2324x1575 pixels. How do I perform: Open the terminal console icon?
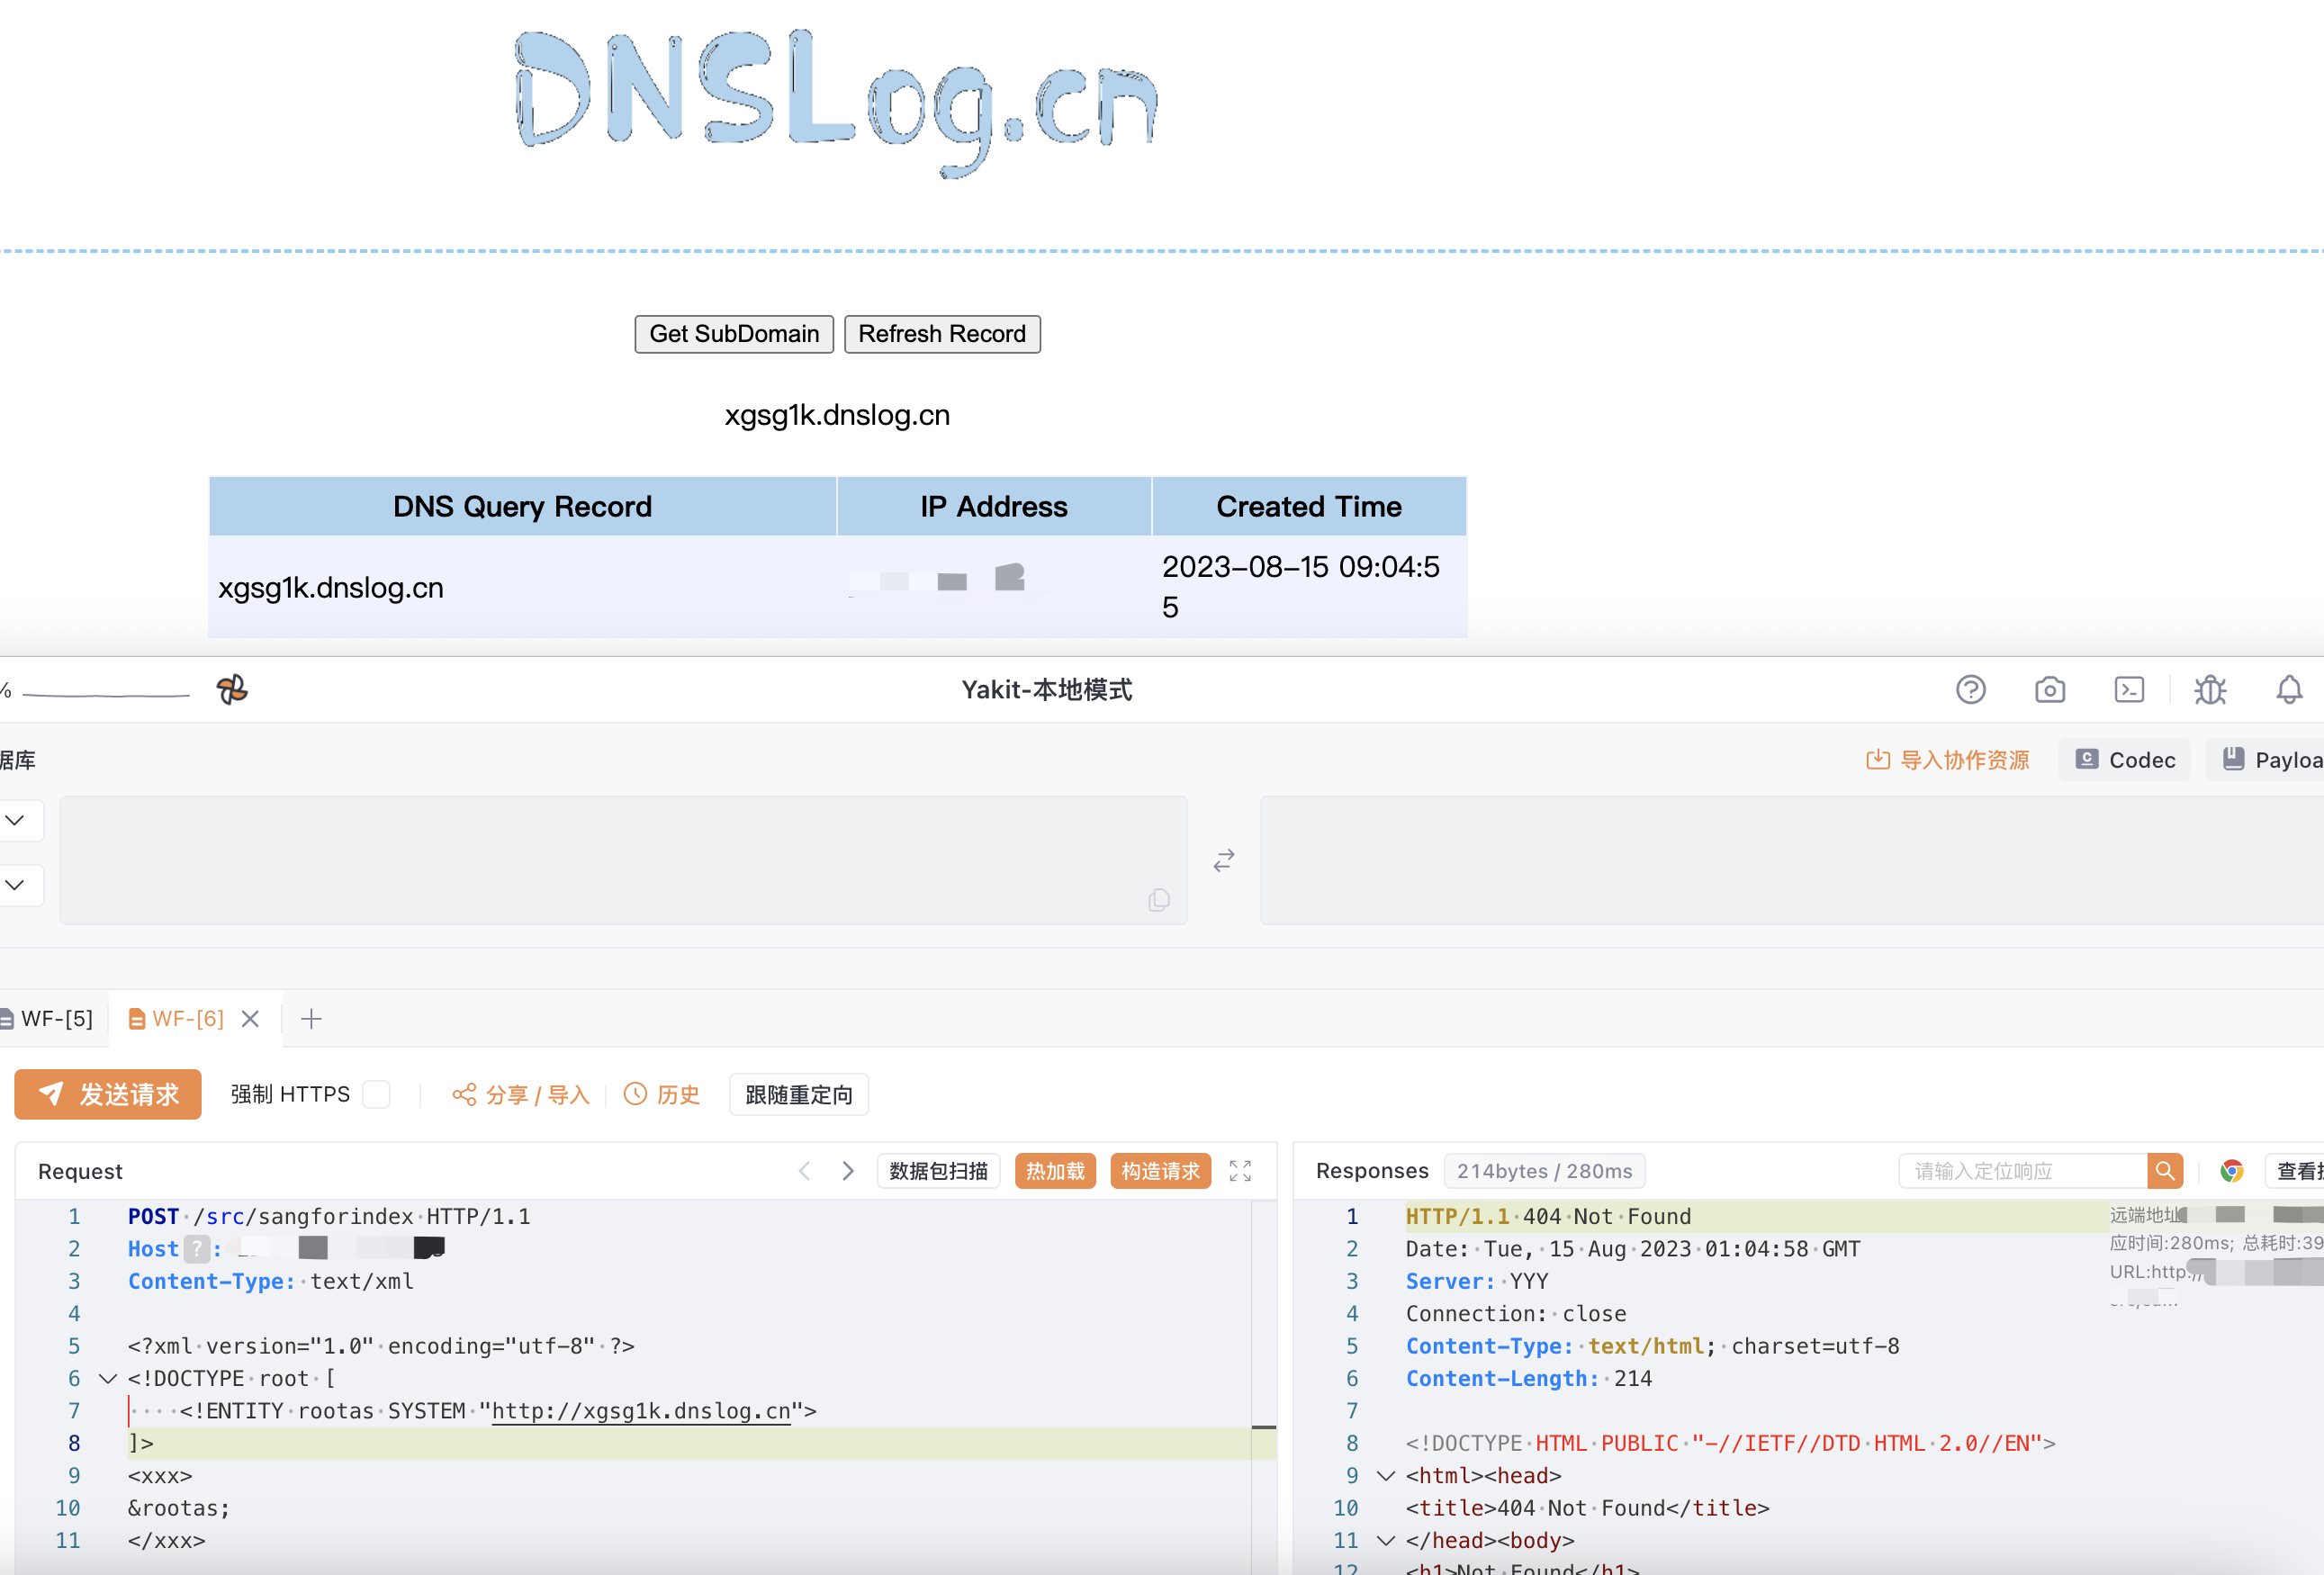(x=2129, y=690)
